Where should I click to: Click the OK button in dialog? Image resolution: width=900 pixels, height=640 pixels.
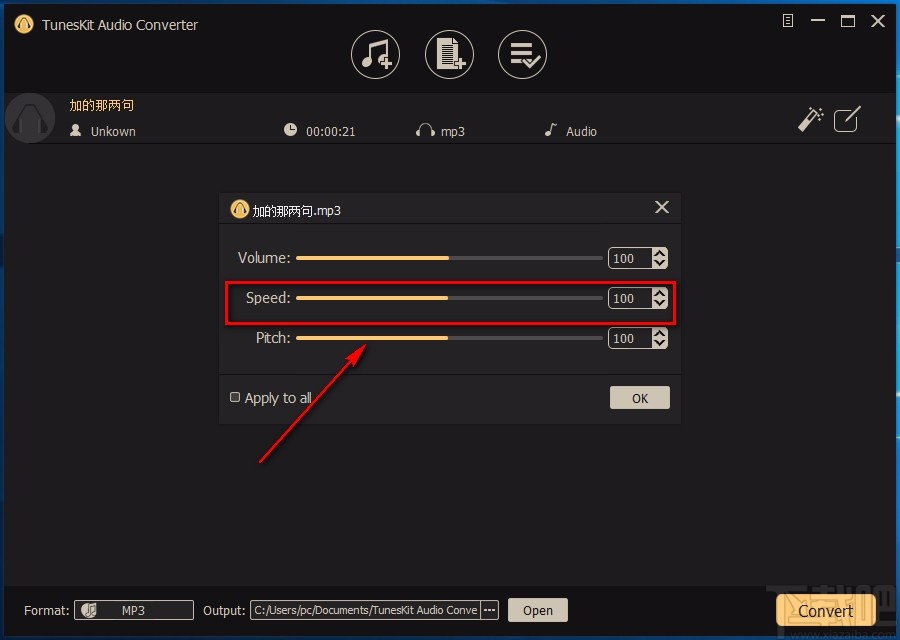click(x=639, y=398)
